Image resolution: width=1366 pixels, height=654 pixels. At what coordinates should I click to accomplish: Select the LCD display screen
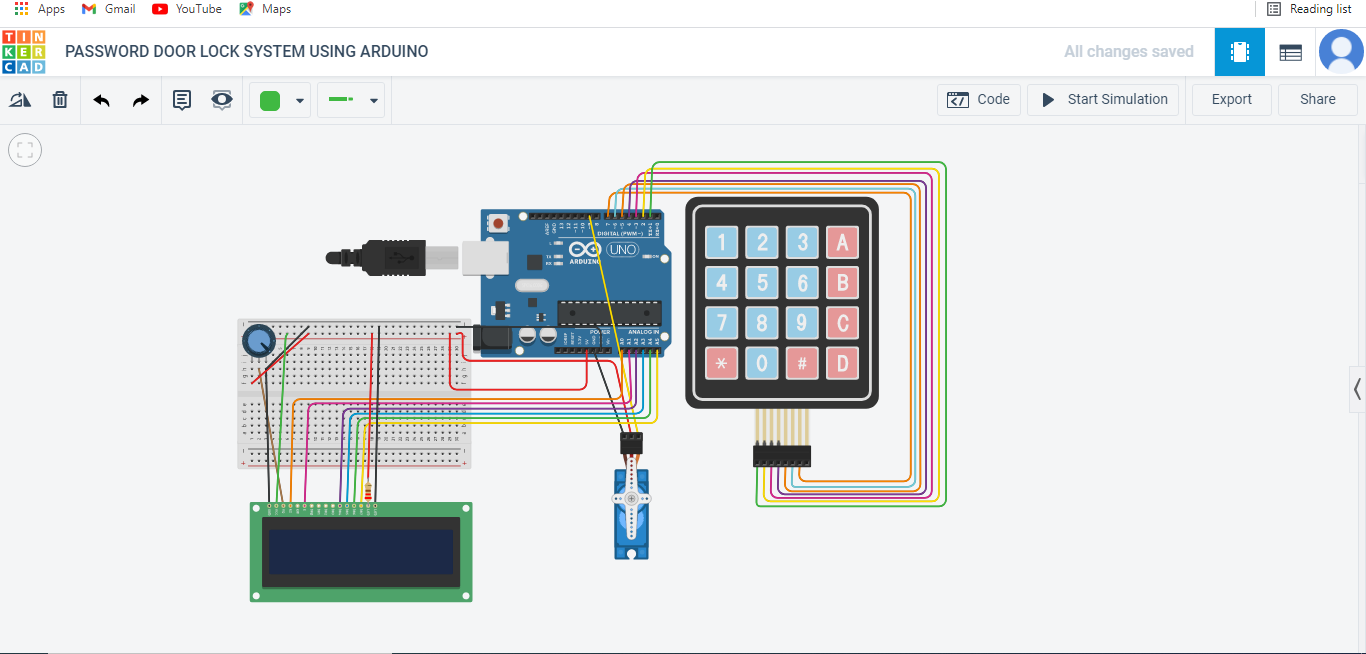(361, 552)
